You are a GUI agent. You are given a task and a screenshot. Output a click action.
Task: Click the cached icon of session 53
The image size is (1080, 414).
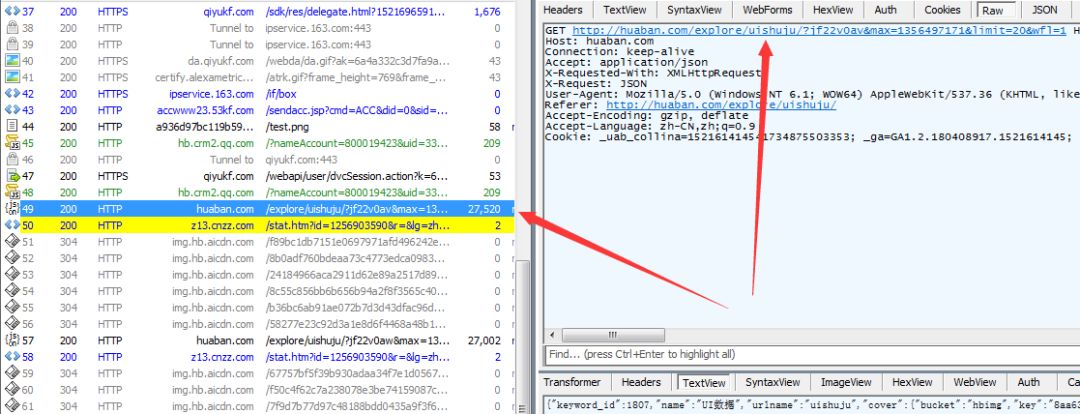[x=12, y=275]
